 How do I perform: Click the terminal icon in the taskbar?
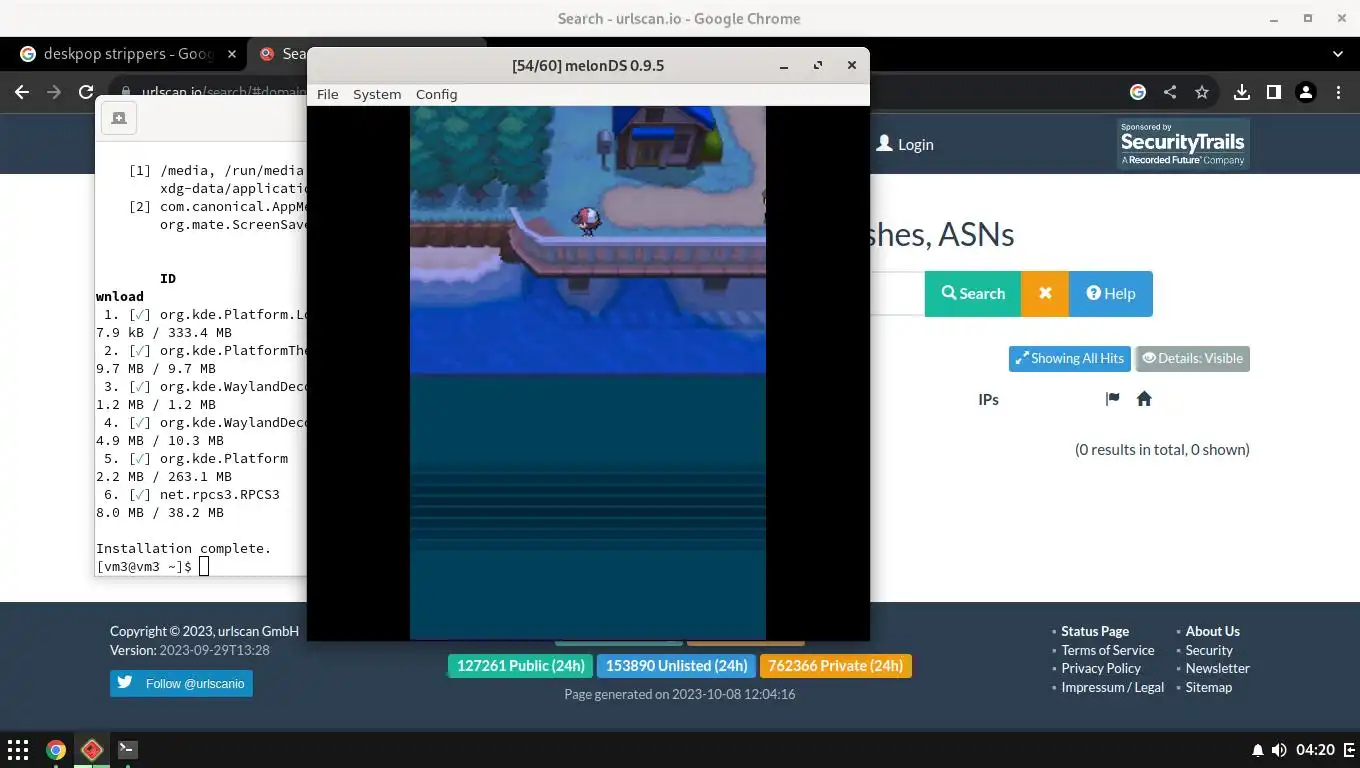coord(127,749)
